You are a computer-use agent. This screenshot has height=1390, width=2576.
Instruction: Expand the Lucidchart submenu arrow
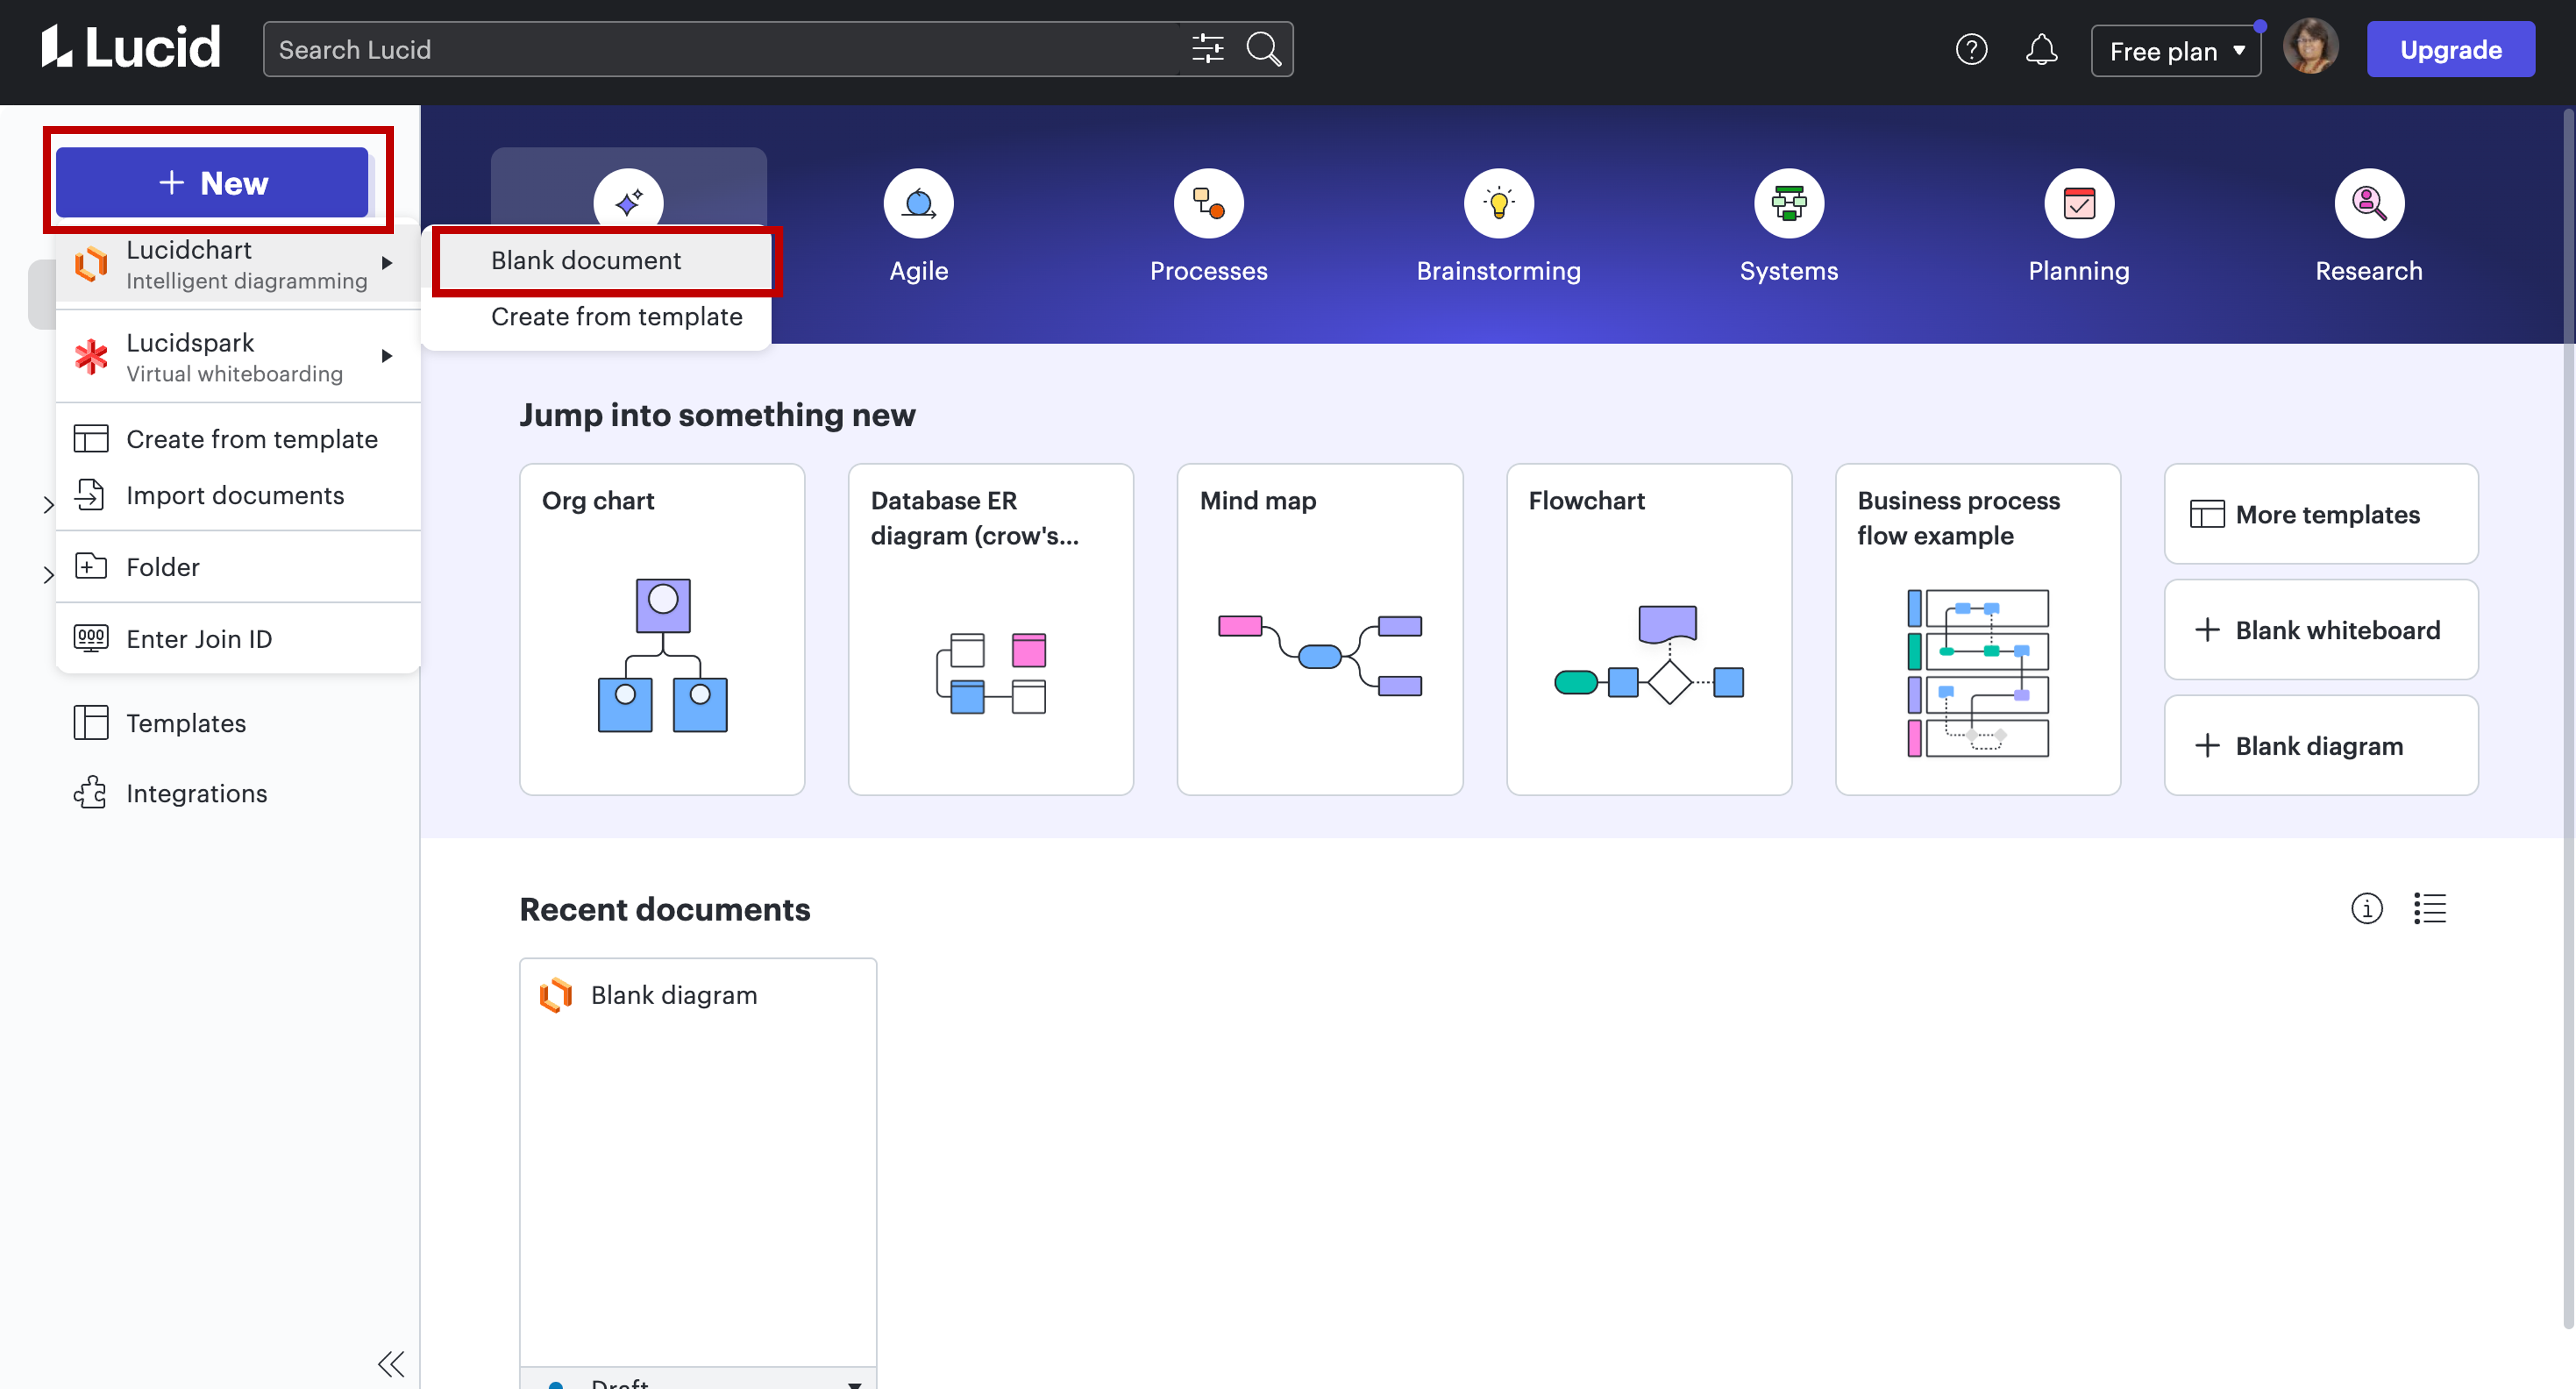coord(387,263)
